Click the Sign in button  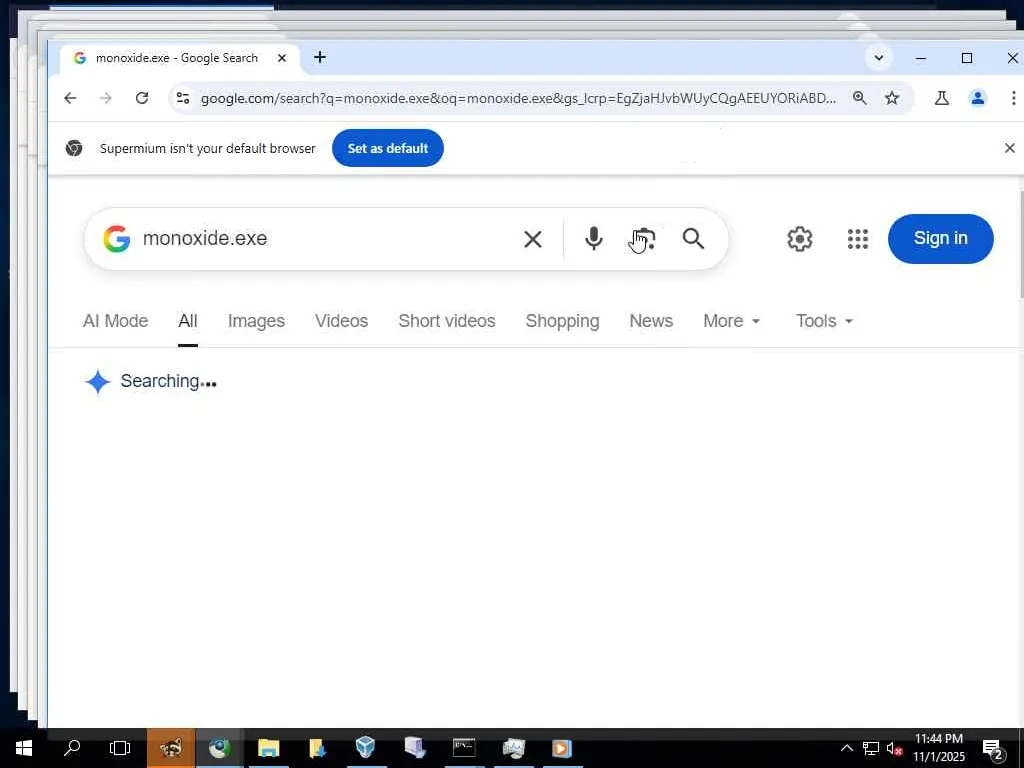pos(940,238)
